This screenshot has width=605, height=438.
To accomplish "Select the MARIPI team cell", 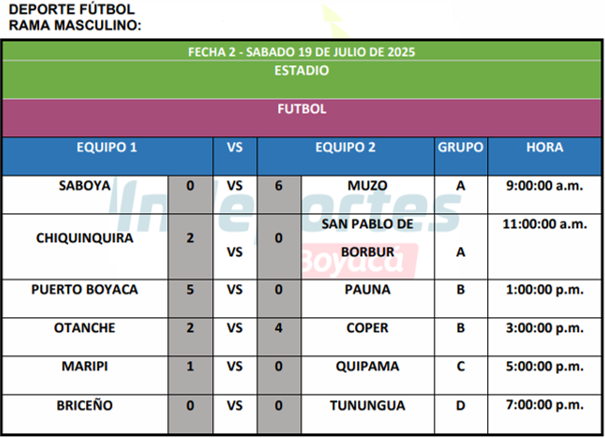I will (x=85, y=375).
